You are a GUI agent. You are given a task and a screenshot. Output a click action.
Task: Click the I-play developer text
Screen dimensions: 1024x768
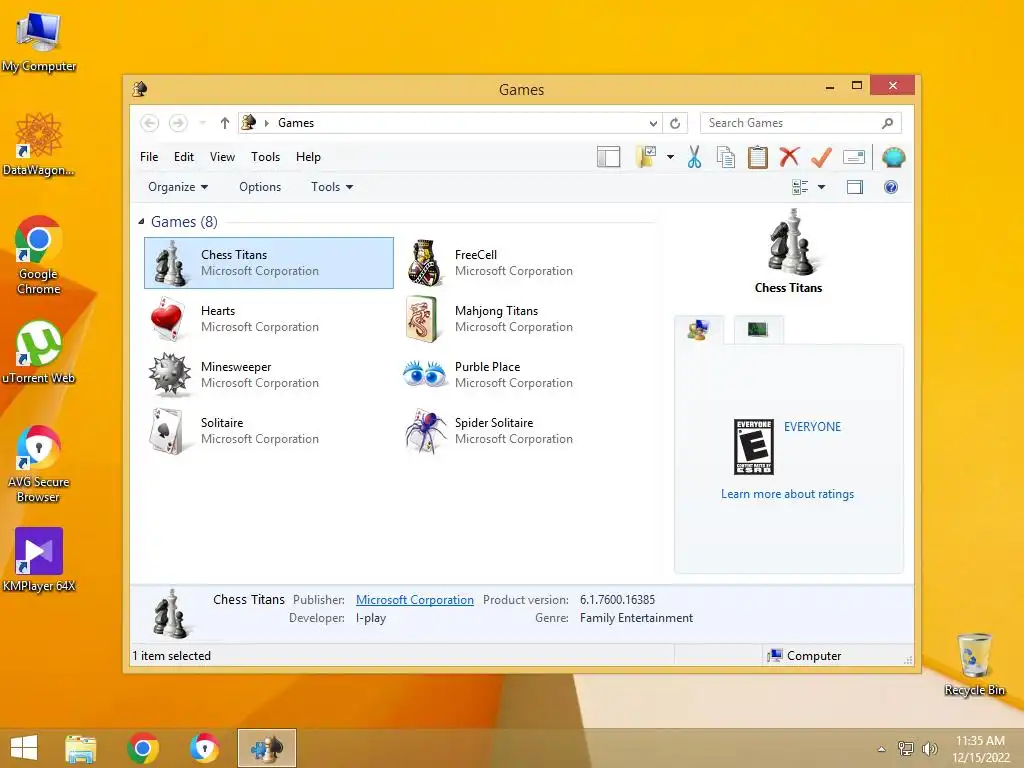[x=371, y=618]
